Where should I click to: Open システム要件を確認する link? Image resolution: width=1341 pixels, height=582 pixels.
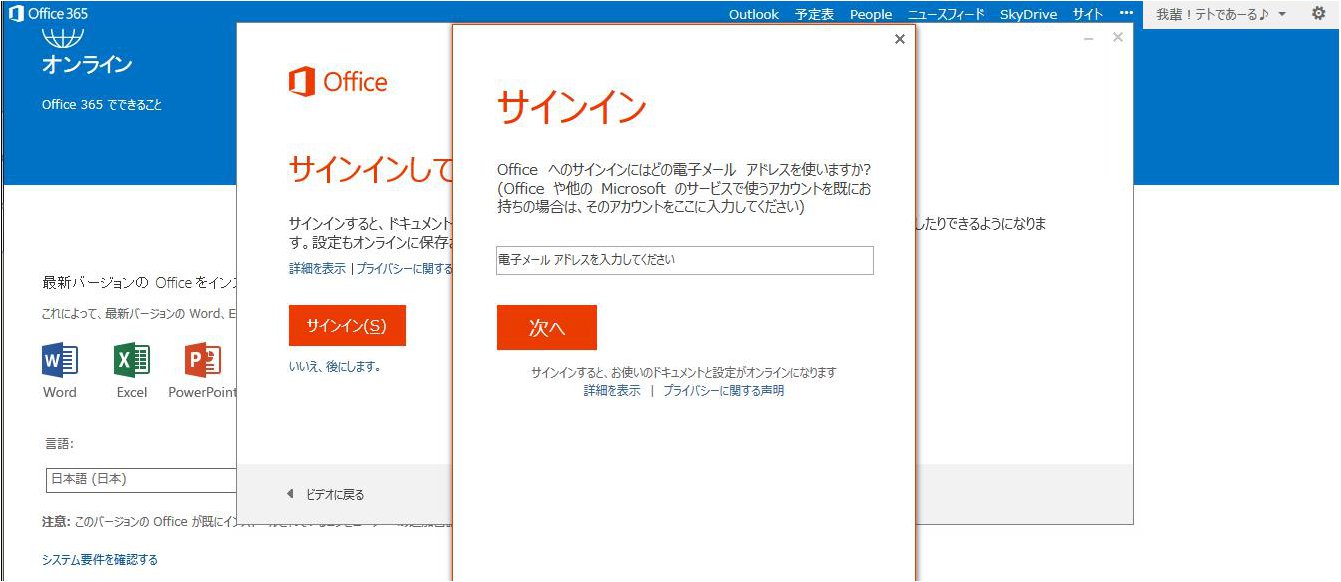pyautogui.click(x=100, y=560)
